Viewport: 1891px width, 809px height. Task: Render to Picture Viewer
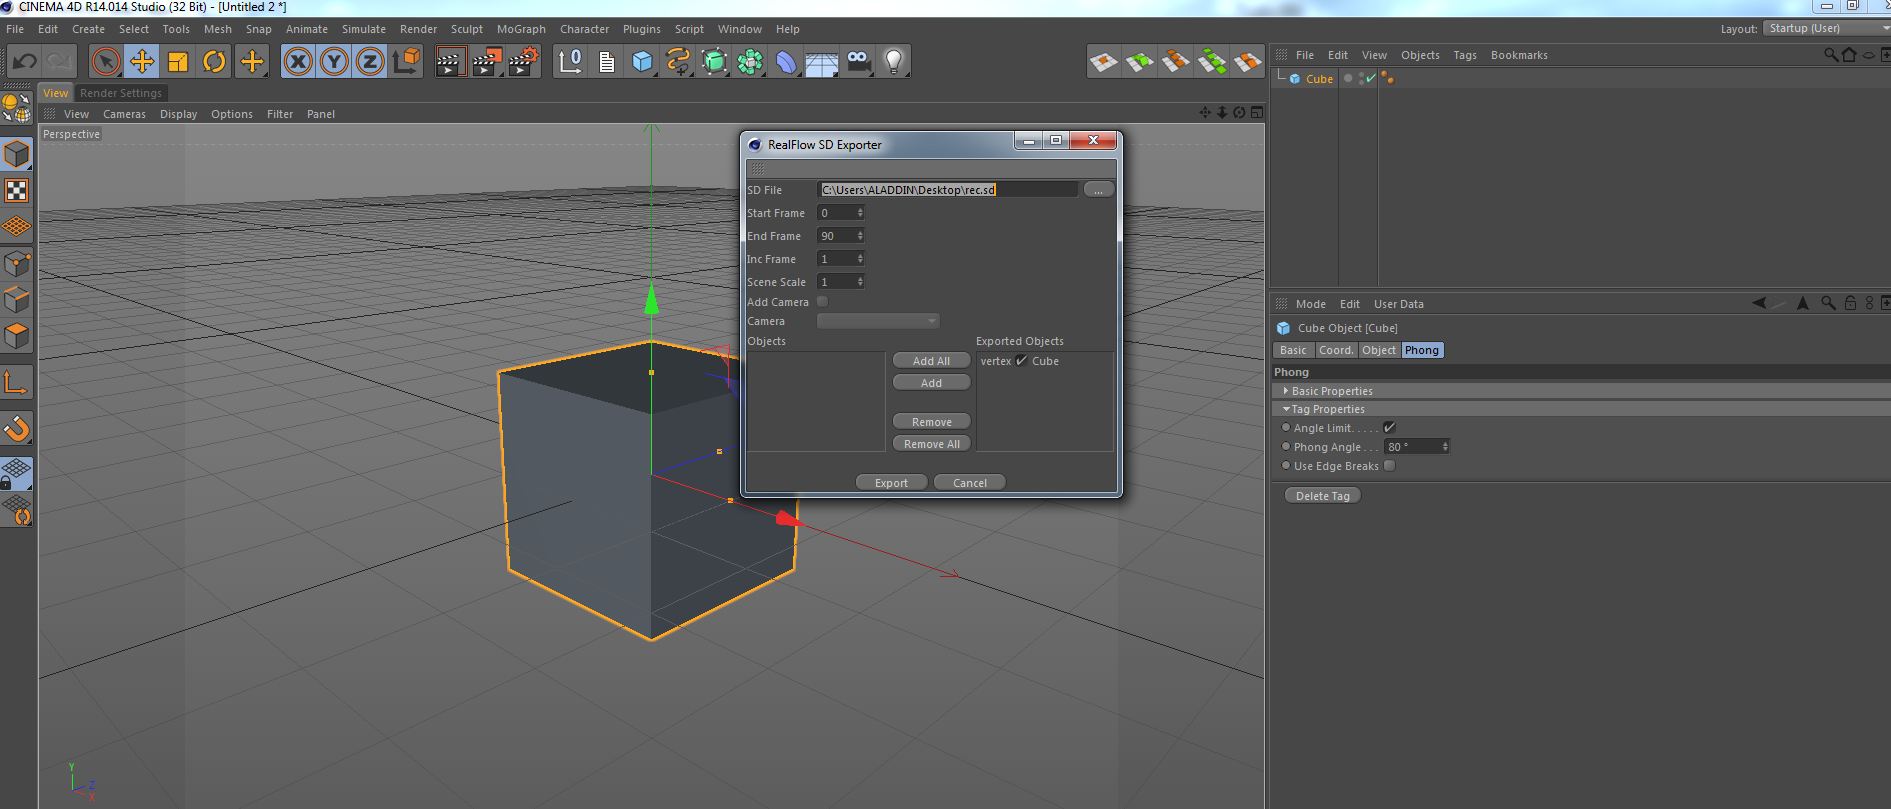click(486, 62)
